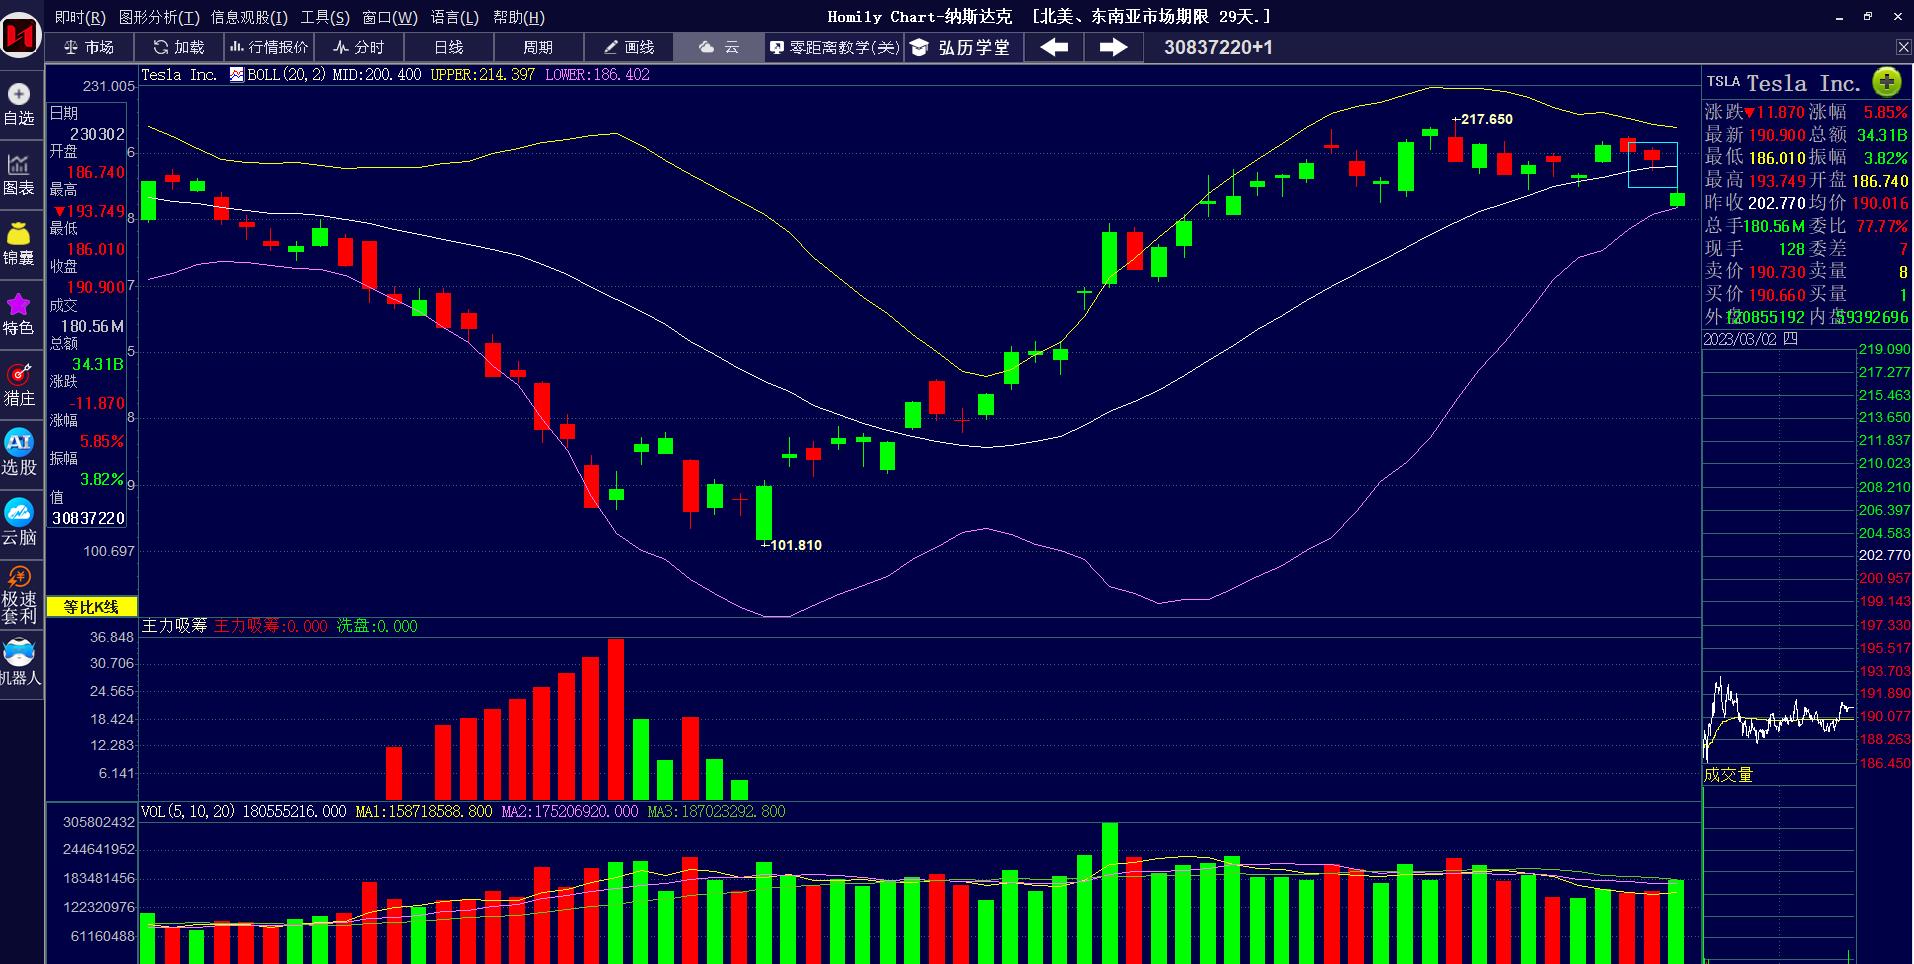Click the 委比 77.77% value
Screen dimensions: 1914x964
(1882, 226)
